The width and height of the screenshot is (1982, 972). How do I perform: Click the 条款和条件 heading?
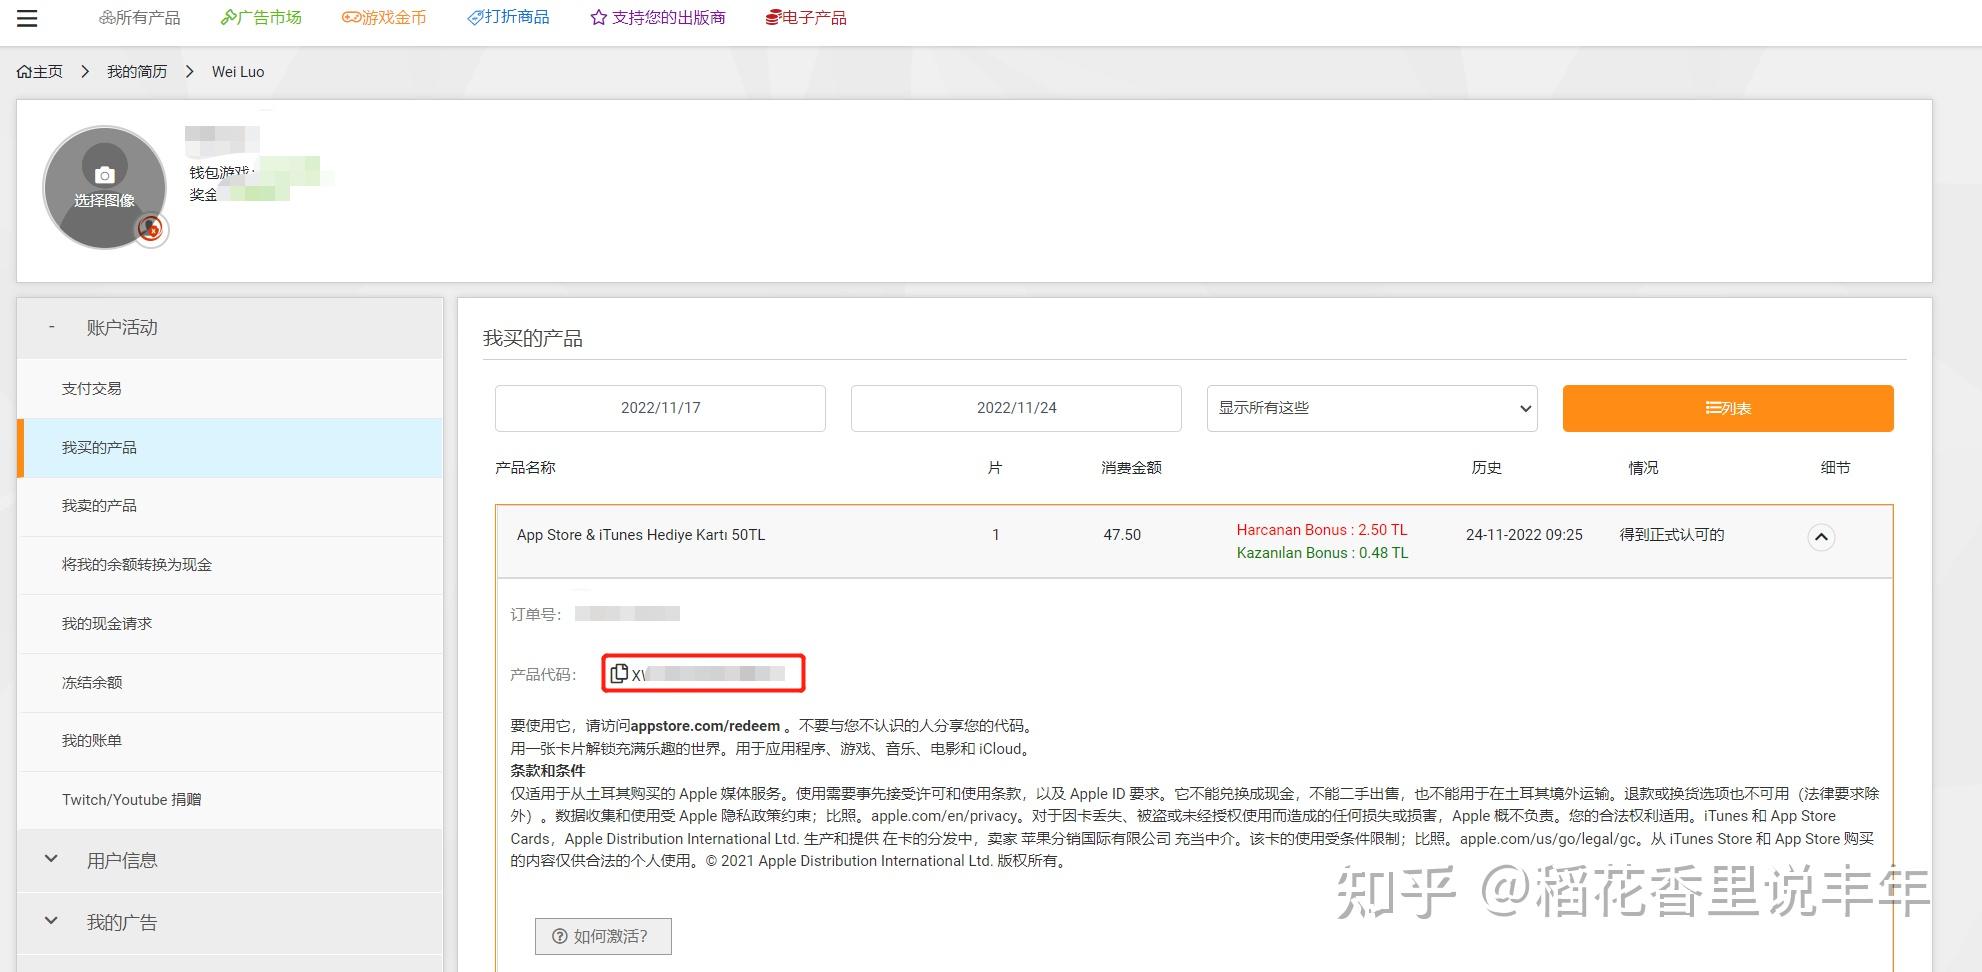tap(547, 771)
